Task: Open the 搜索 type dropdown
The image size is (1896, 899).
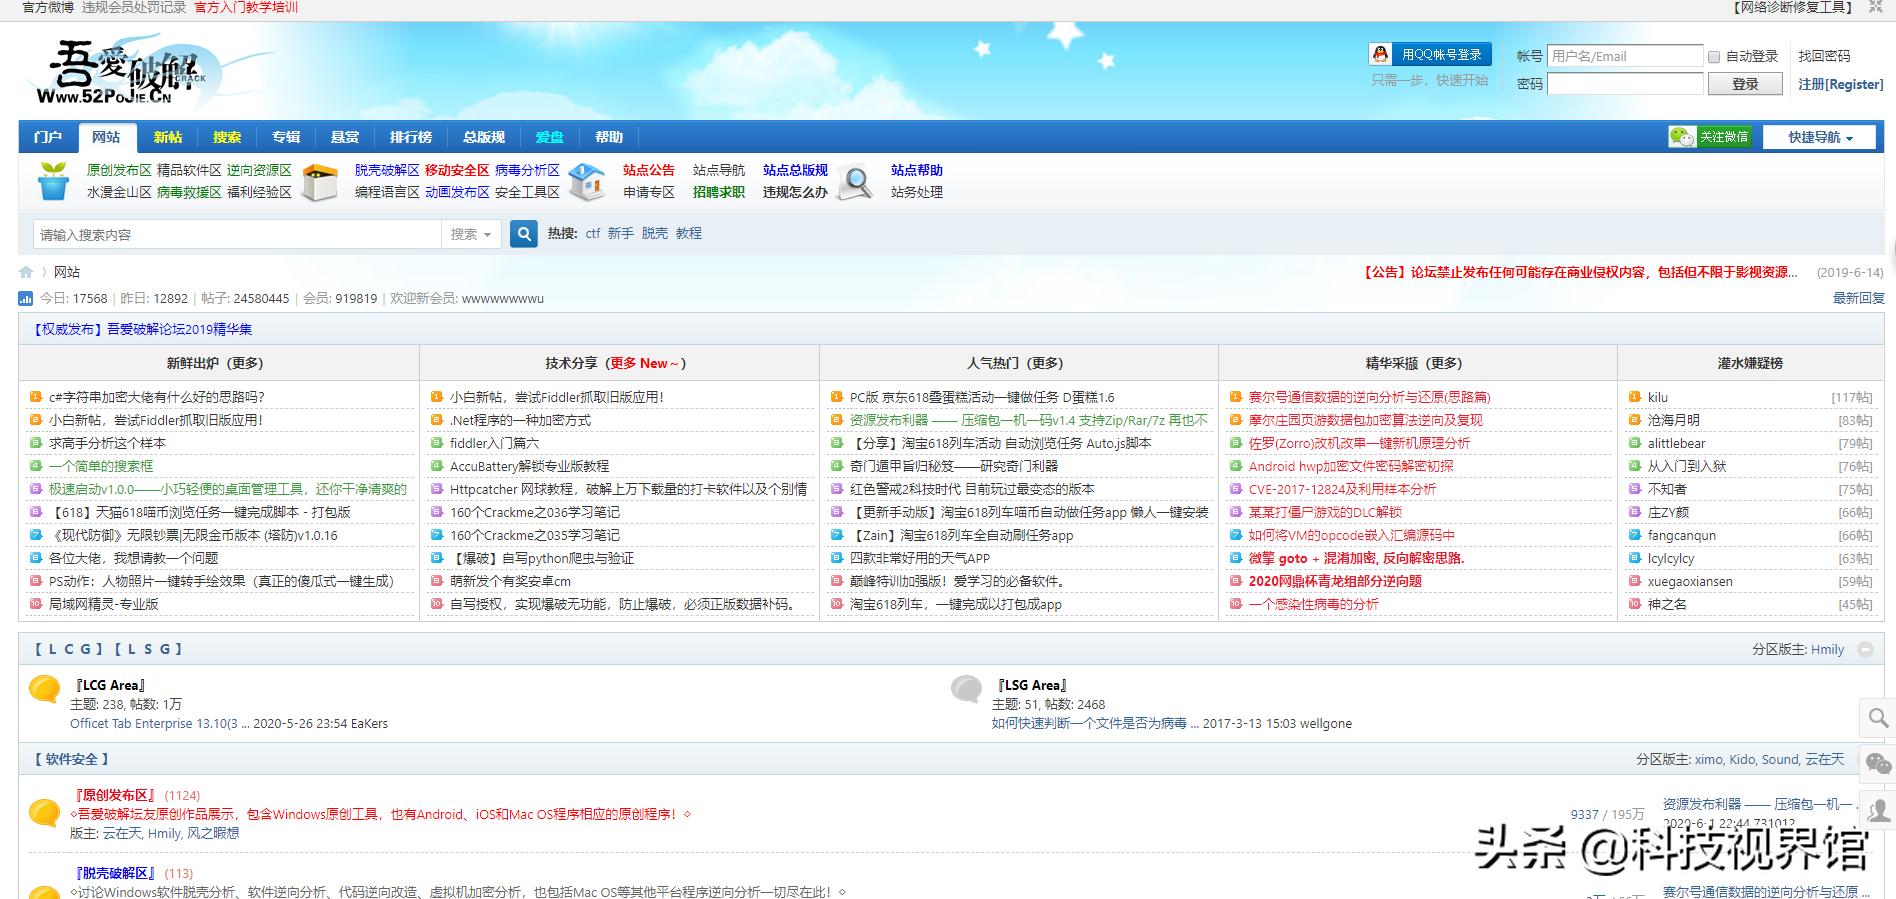Action: click(x=471, y=234)
